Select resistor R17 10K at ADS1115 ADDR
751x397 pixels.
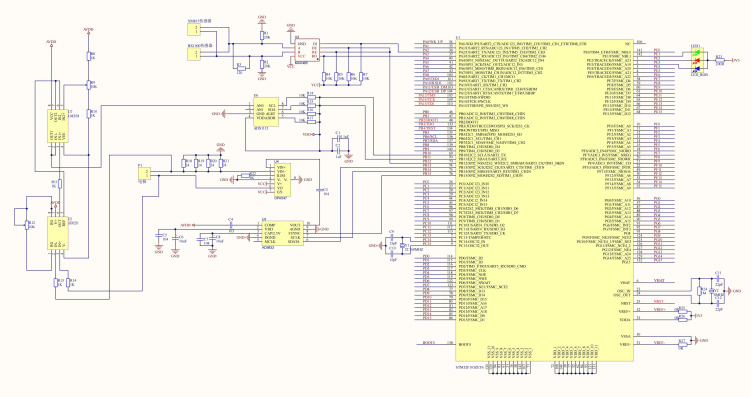pos(311,121)
